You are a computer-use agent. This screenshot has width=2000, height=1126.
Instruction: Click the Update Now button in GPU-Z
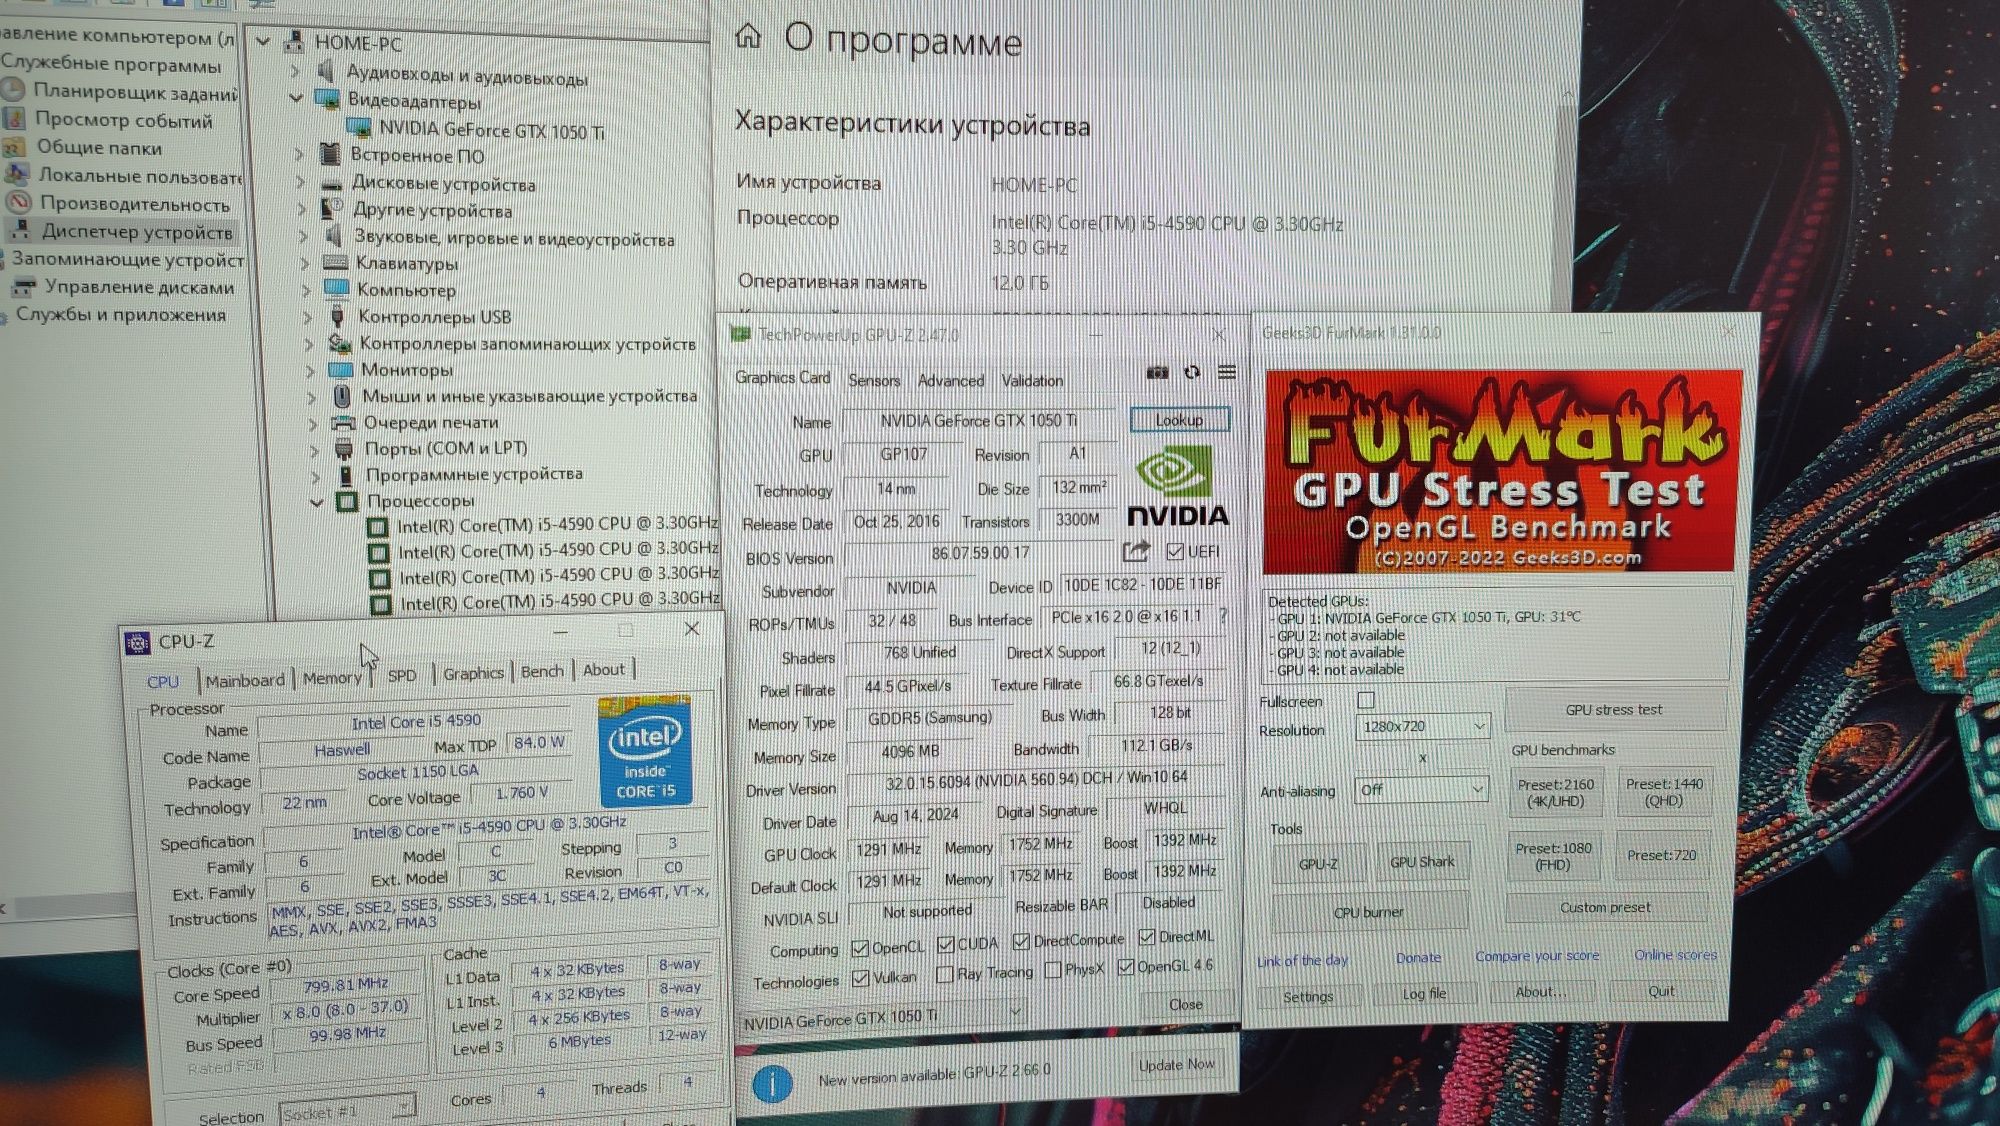(1176, 1065)
